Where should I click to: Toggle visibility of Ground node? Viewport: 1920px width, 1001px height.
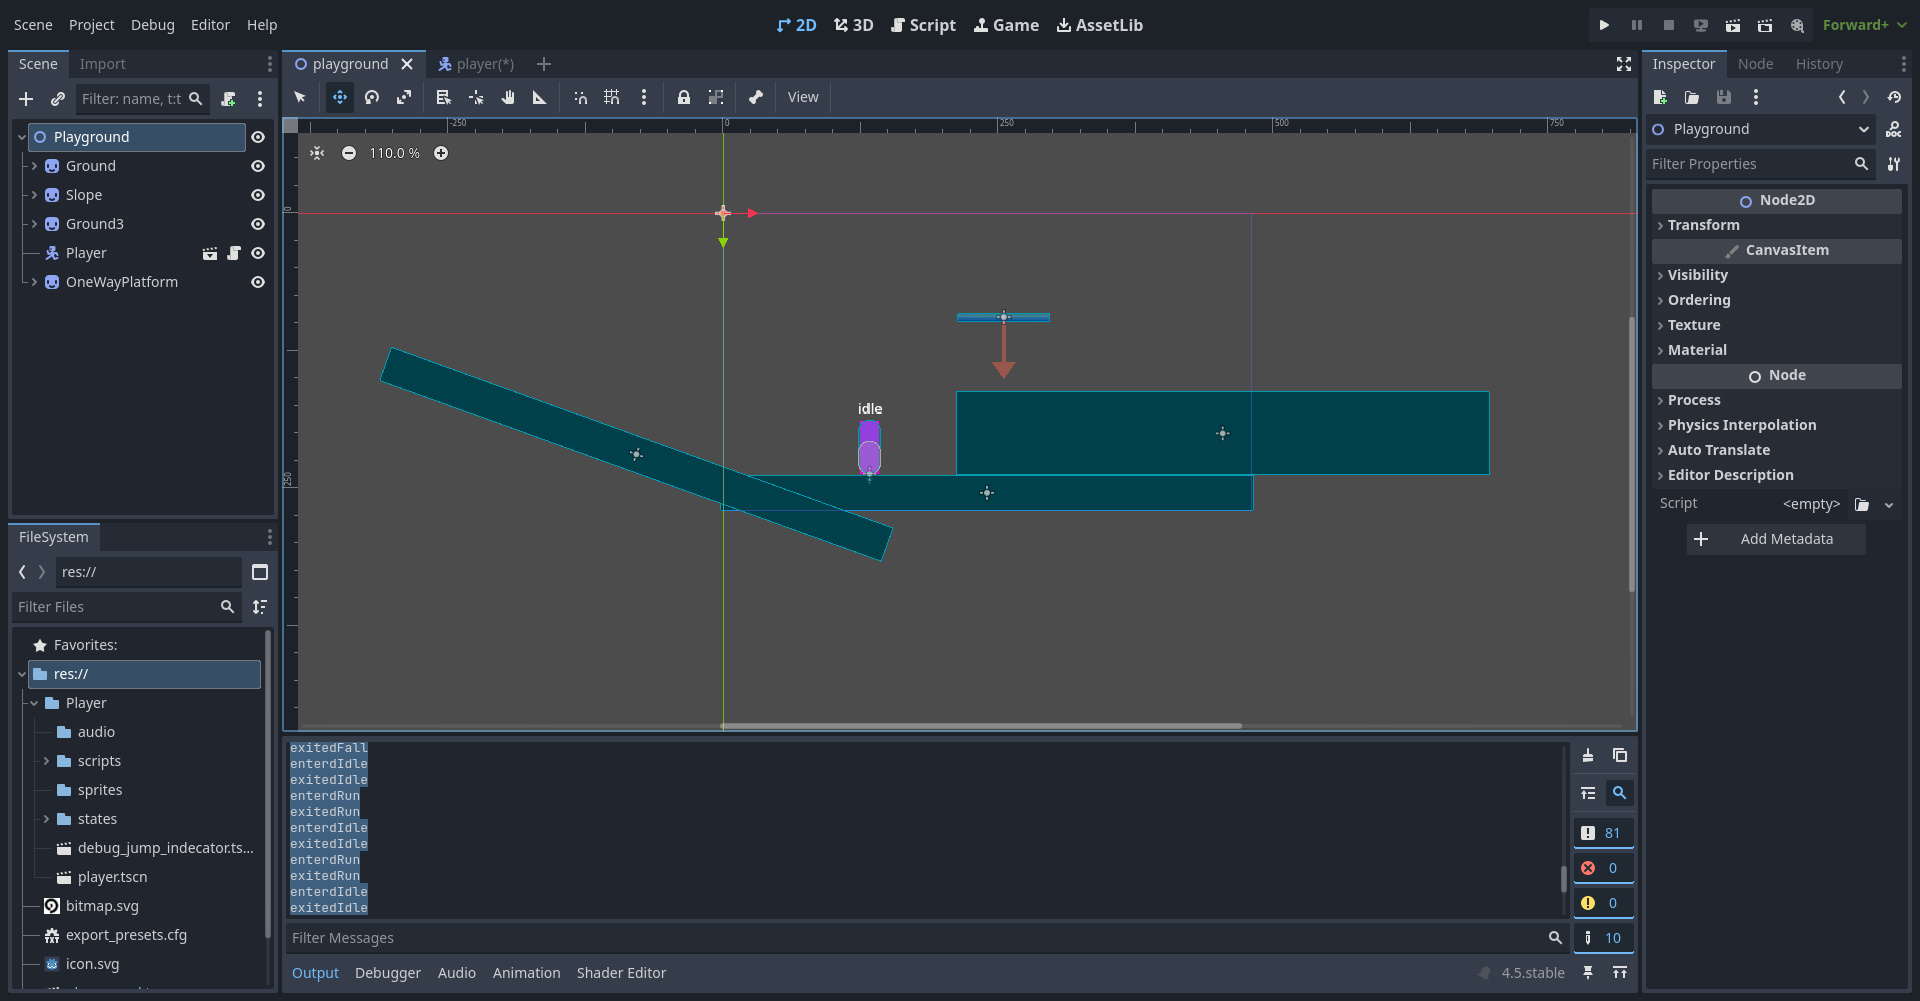coord(258,166)
